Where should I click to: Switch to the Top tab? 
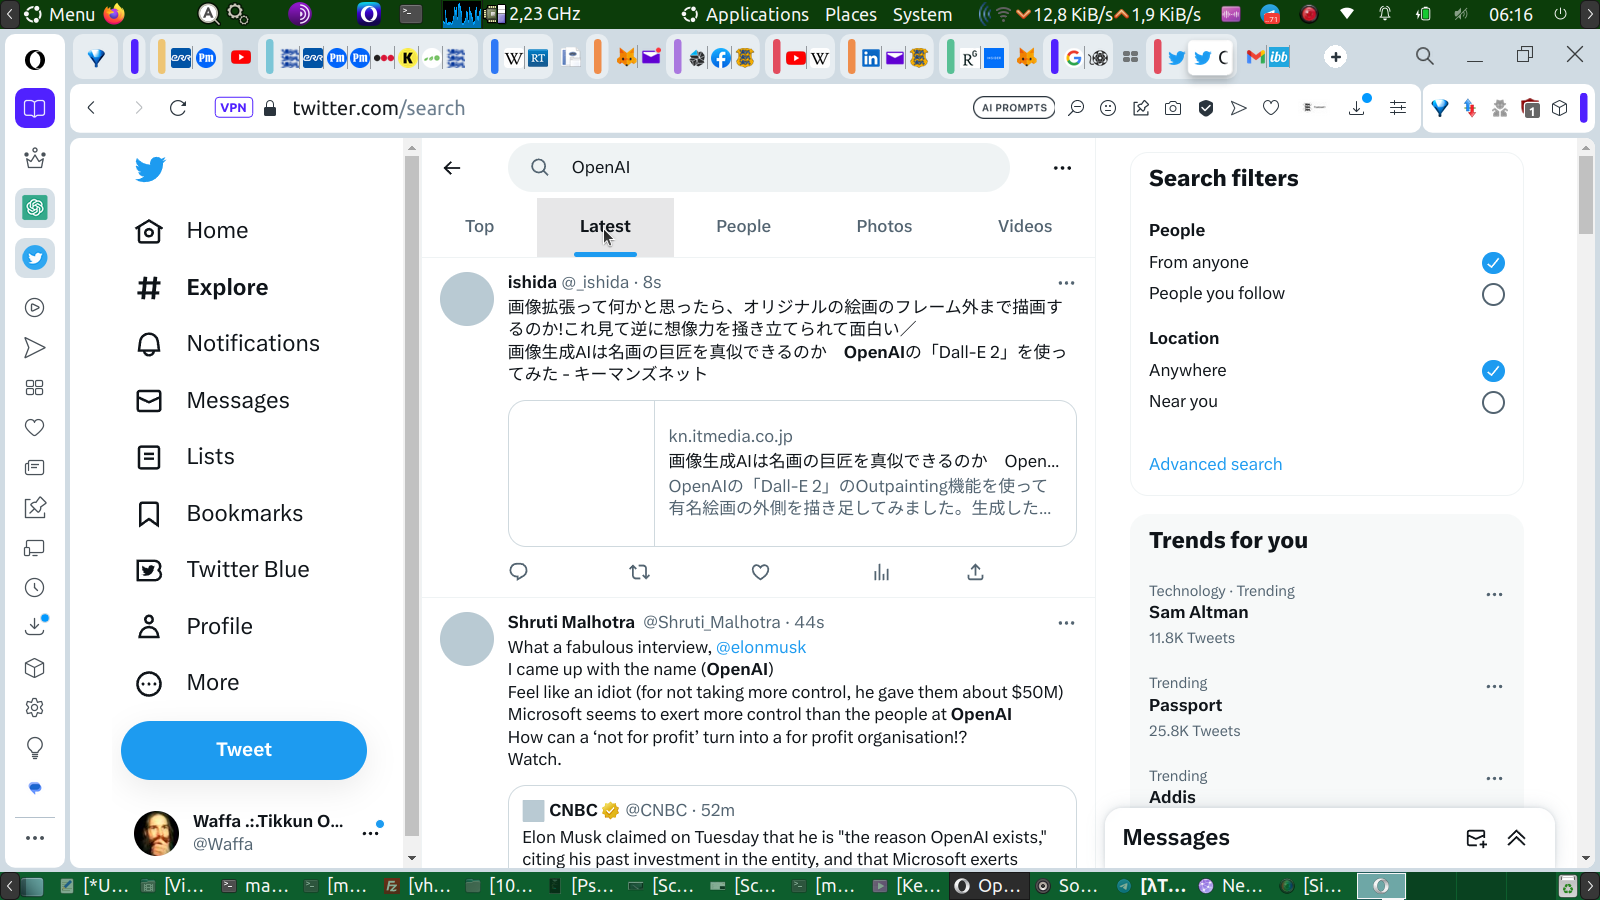[x=479, y=227]
